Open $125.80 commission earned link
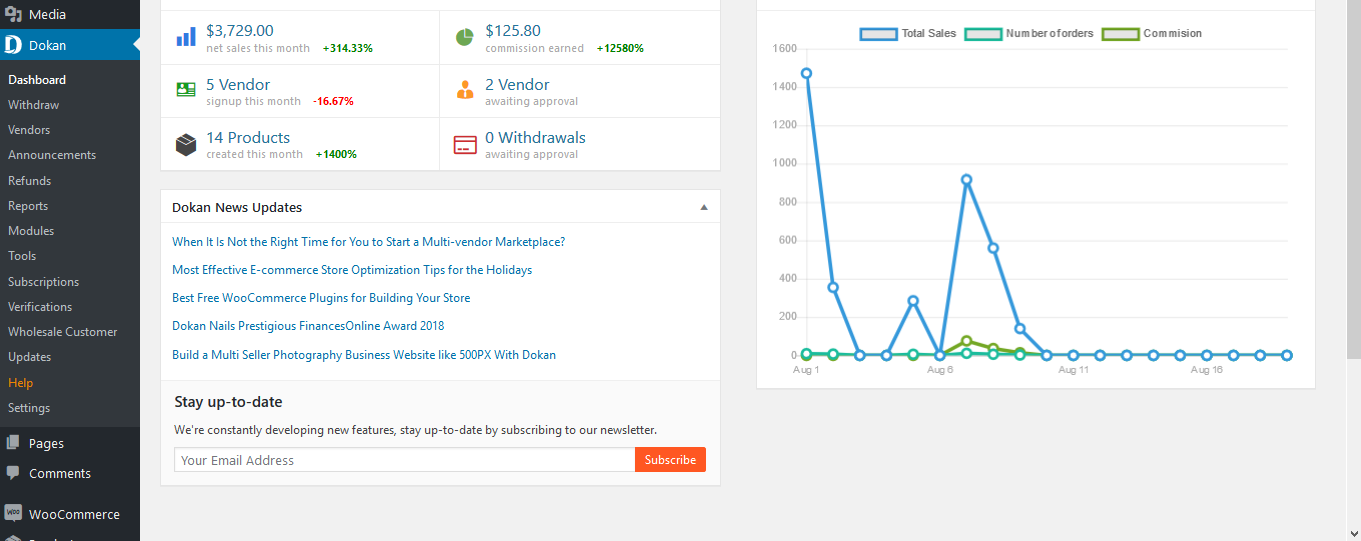Image resolution: width=1361 pixels, height=541 pixels. point(513,31)
